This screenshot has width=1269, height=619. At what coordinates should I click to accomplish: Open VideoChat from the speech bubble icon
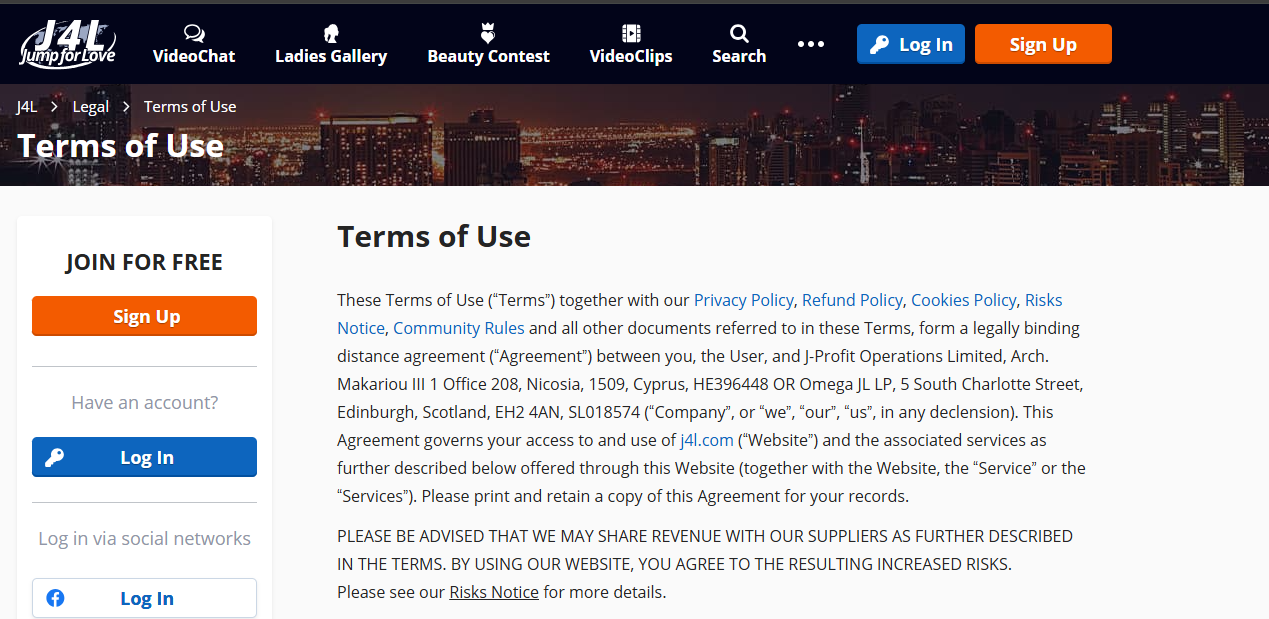[x=194, y=33]
